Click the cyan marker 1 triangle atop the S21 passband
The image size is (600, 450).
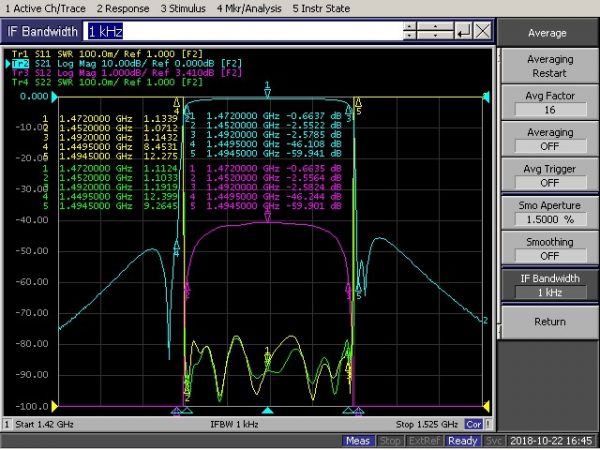[267, 93]
